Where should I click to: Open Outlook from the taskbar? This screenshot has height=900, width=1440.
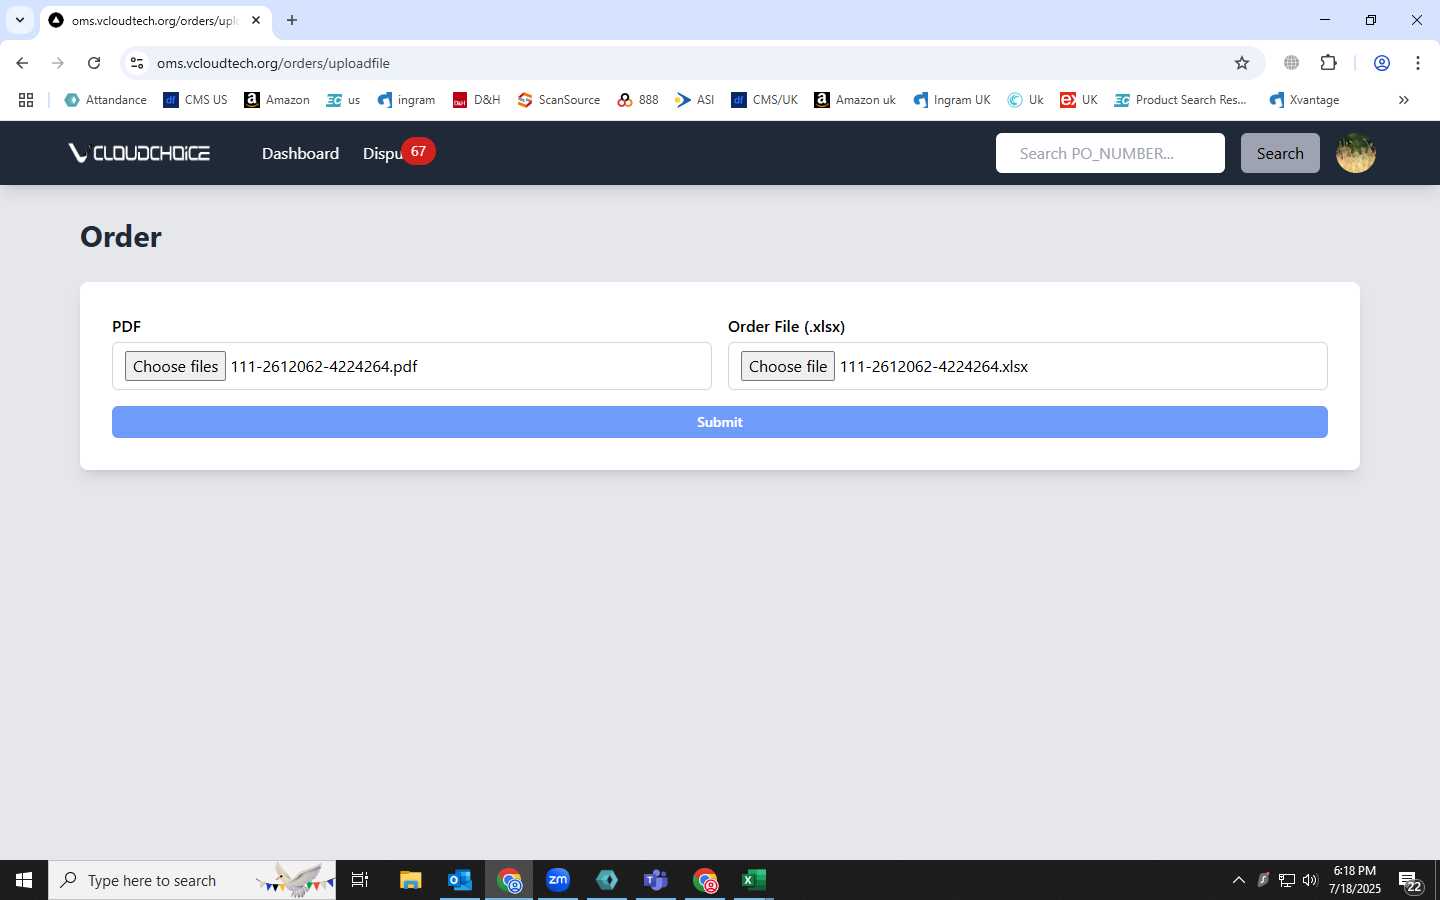[x=459, y=880]
